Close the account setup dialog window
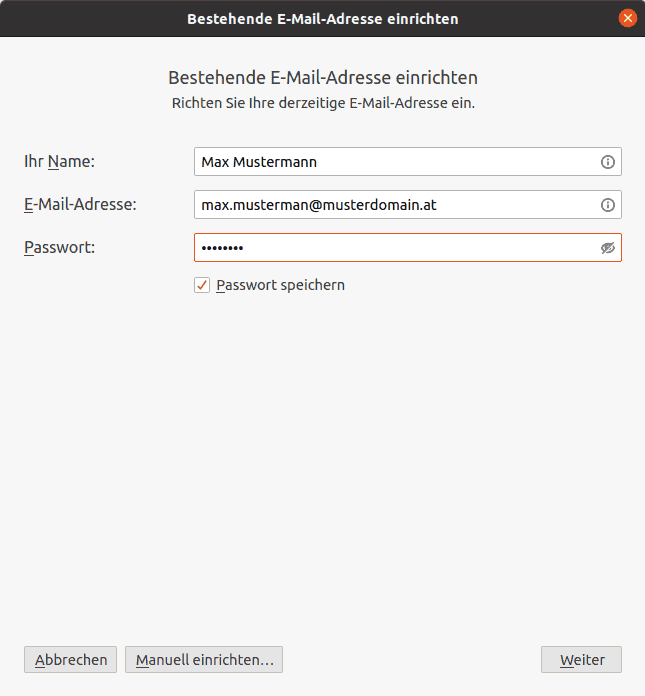Screen dimensions: 645x696 (628, 18)
